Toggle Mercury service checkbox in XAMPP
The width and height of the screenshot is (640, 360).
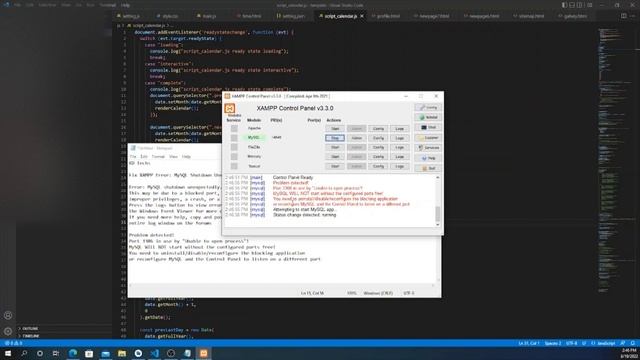(x=234, y=157)
